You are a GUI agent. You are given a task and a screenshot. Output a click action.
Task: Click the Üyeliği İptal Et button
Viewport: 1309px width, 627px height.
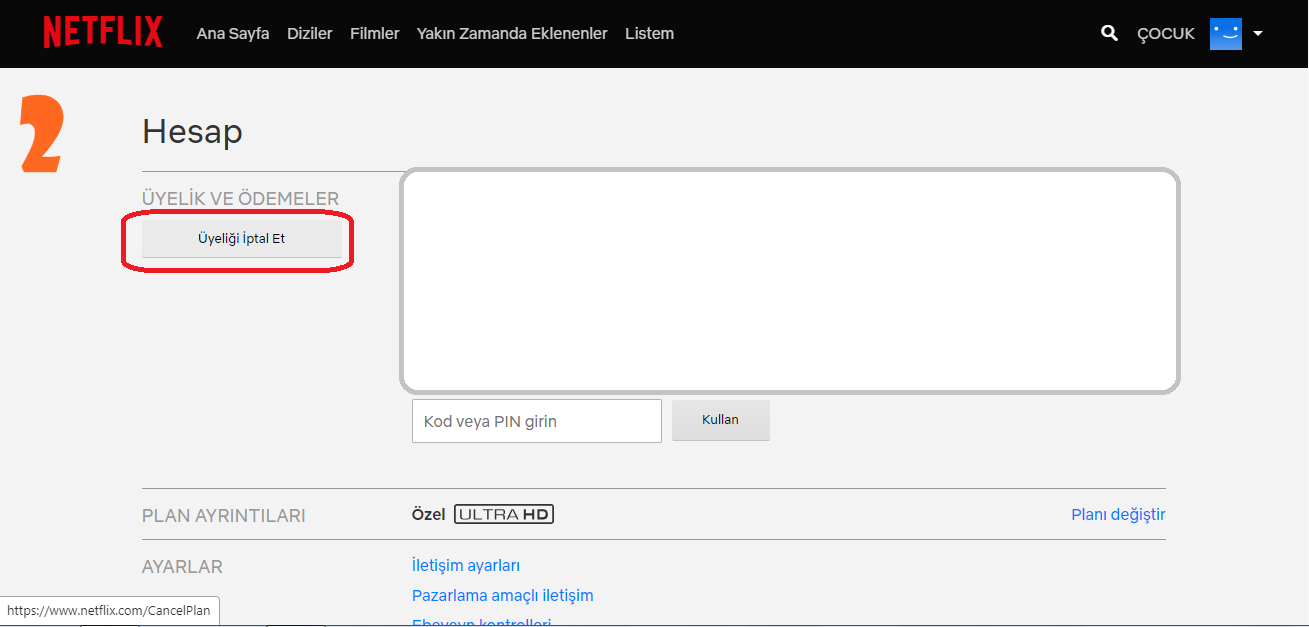(x=244, y=239)
